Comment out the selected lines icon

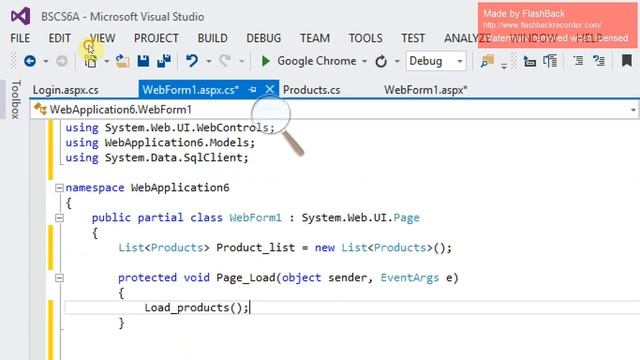[578, 61]
